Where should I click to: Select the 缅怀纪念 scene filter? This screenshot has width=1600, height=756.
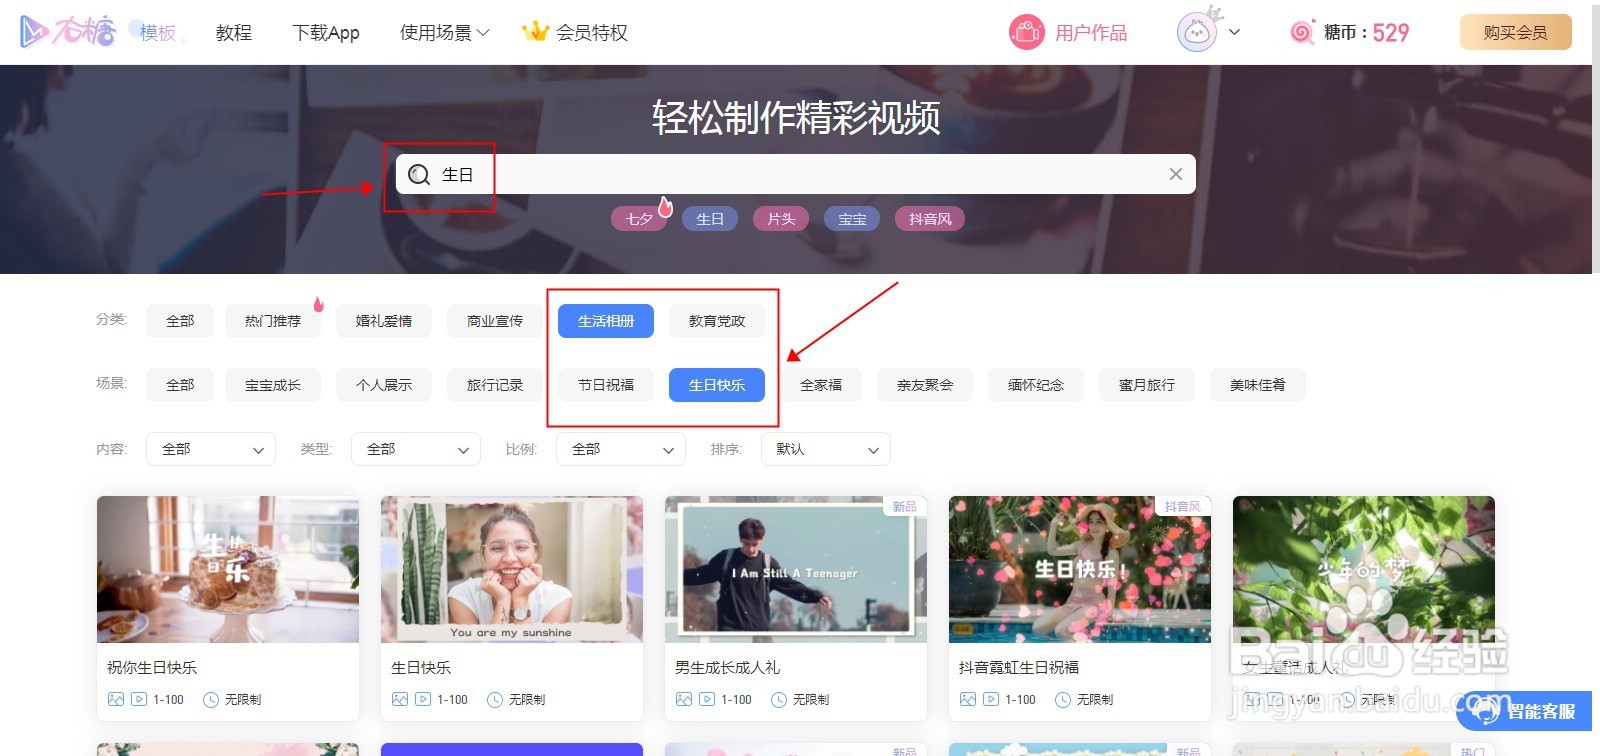[1036, 385]
